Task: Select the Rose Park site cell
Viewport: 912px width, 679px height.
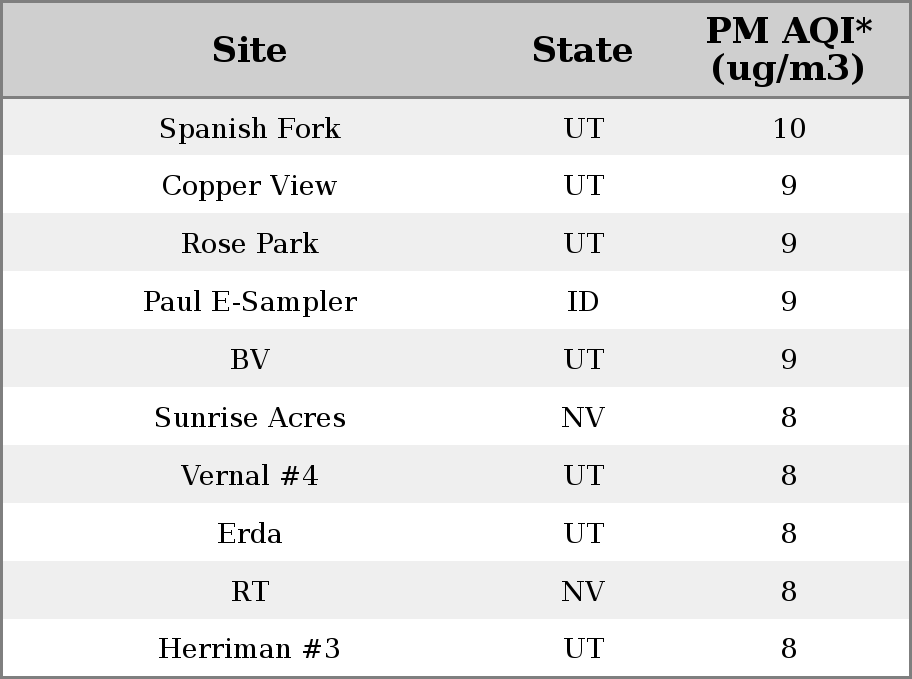Action: (x=250, y=243)
